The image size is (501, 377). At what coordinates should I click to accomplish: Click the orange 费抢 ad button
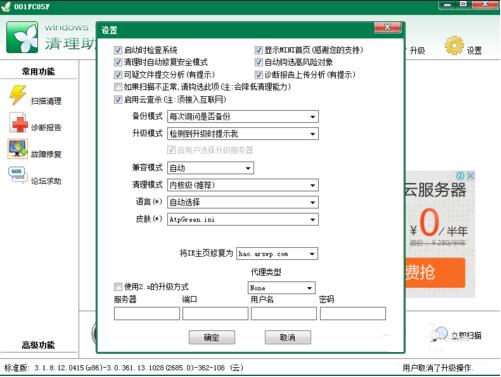(x=435, y=273)
